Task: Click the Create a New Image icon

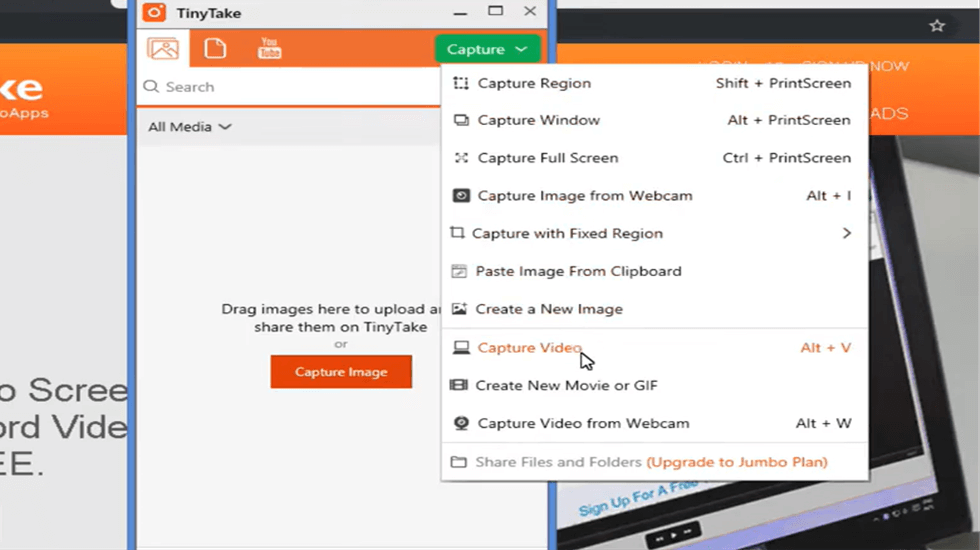Action: [459, 309]
